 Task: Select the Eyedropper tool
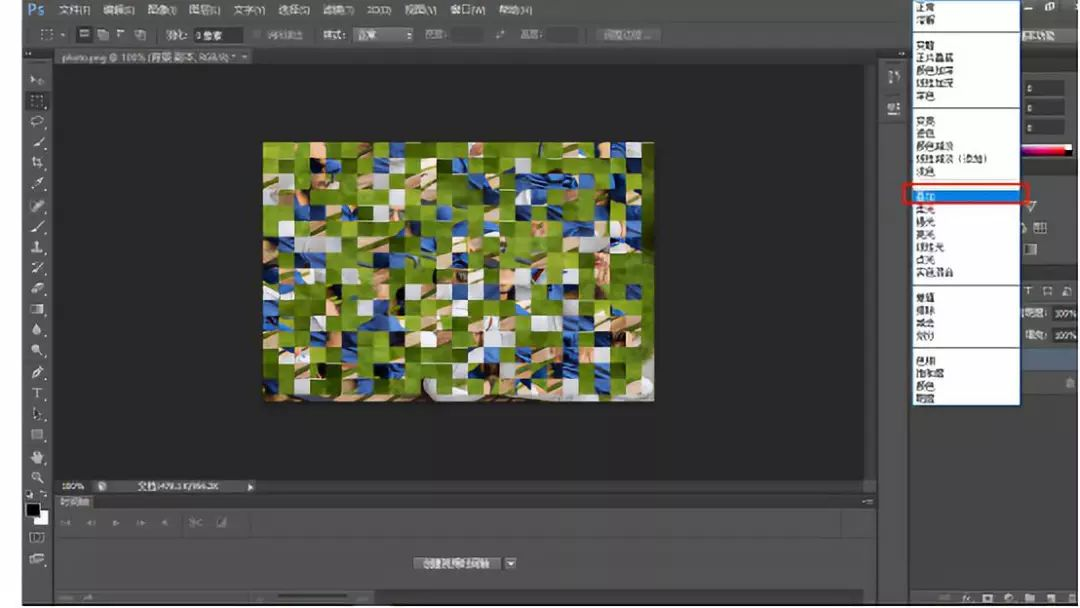[x=37, y=184]
